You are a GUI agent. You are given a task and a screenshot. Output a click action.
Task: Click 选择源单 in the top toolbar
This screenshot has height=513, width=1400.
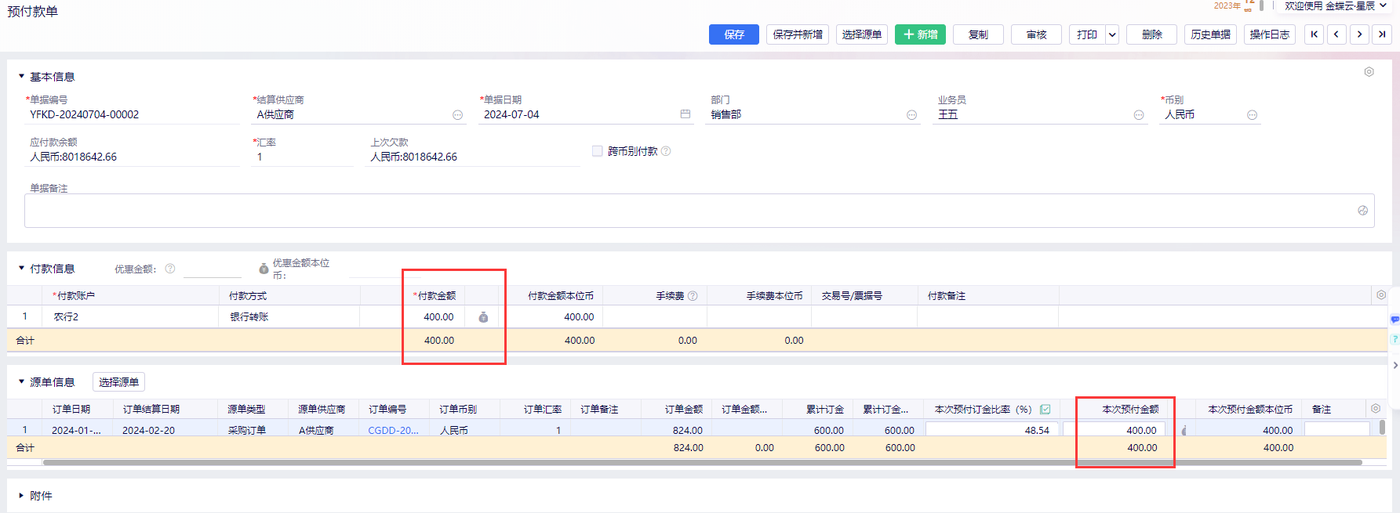pyautogui.click(x=862, y=34)
